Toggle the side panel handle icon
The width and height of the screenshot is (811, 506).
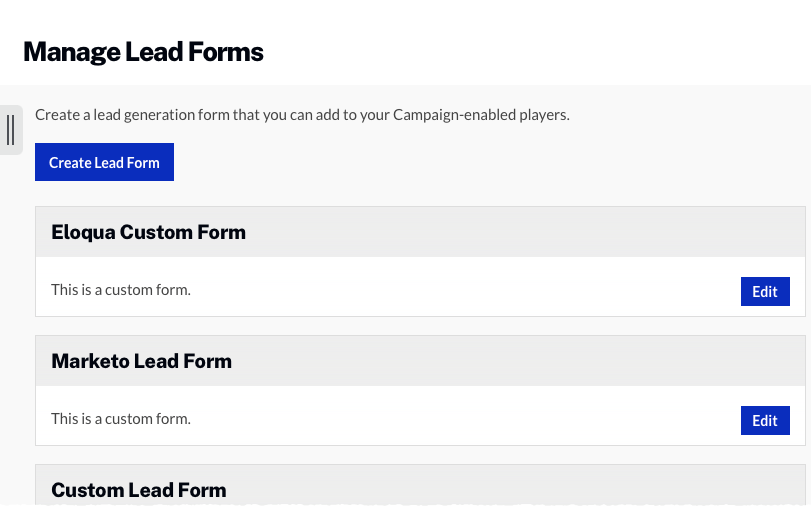click(10, 130)
